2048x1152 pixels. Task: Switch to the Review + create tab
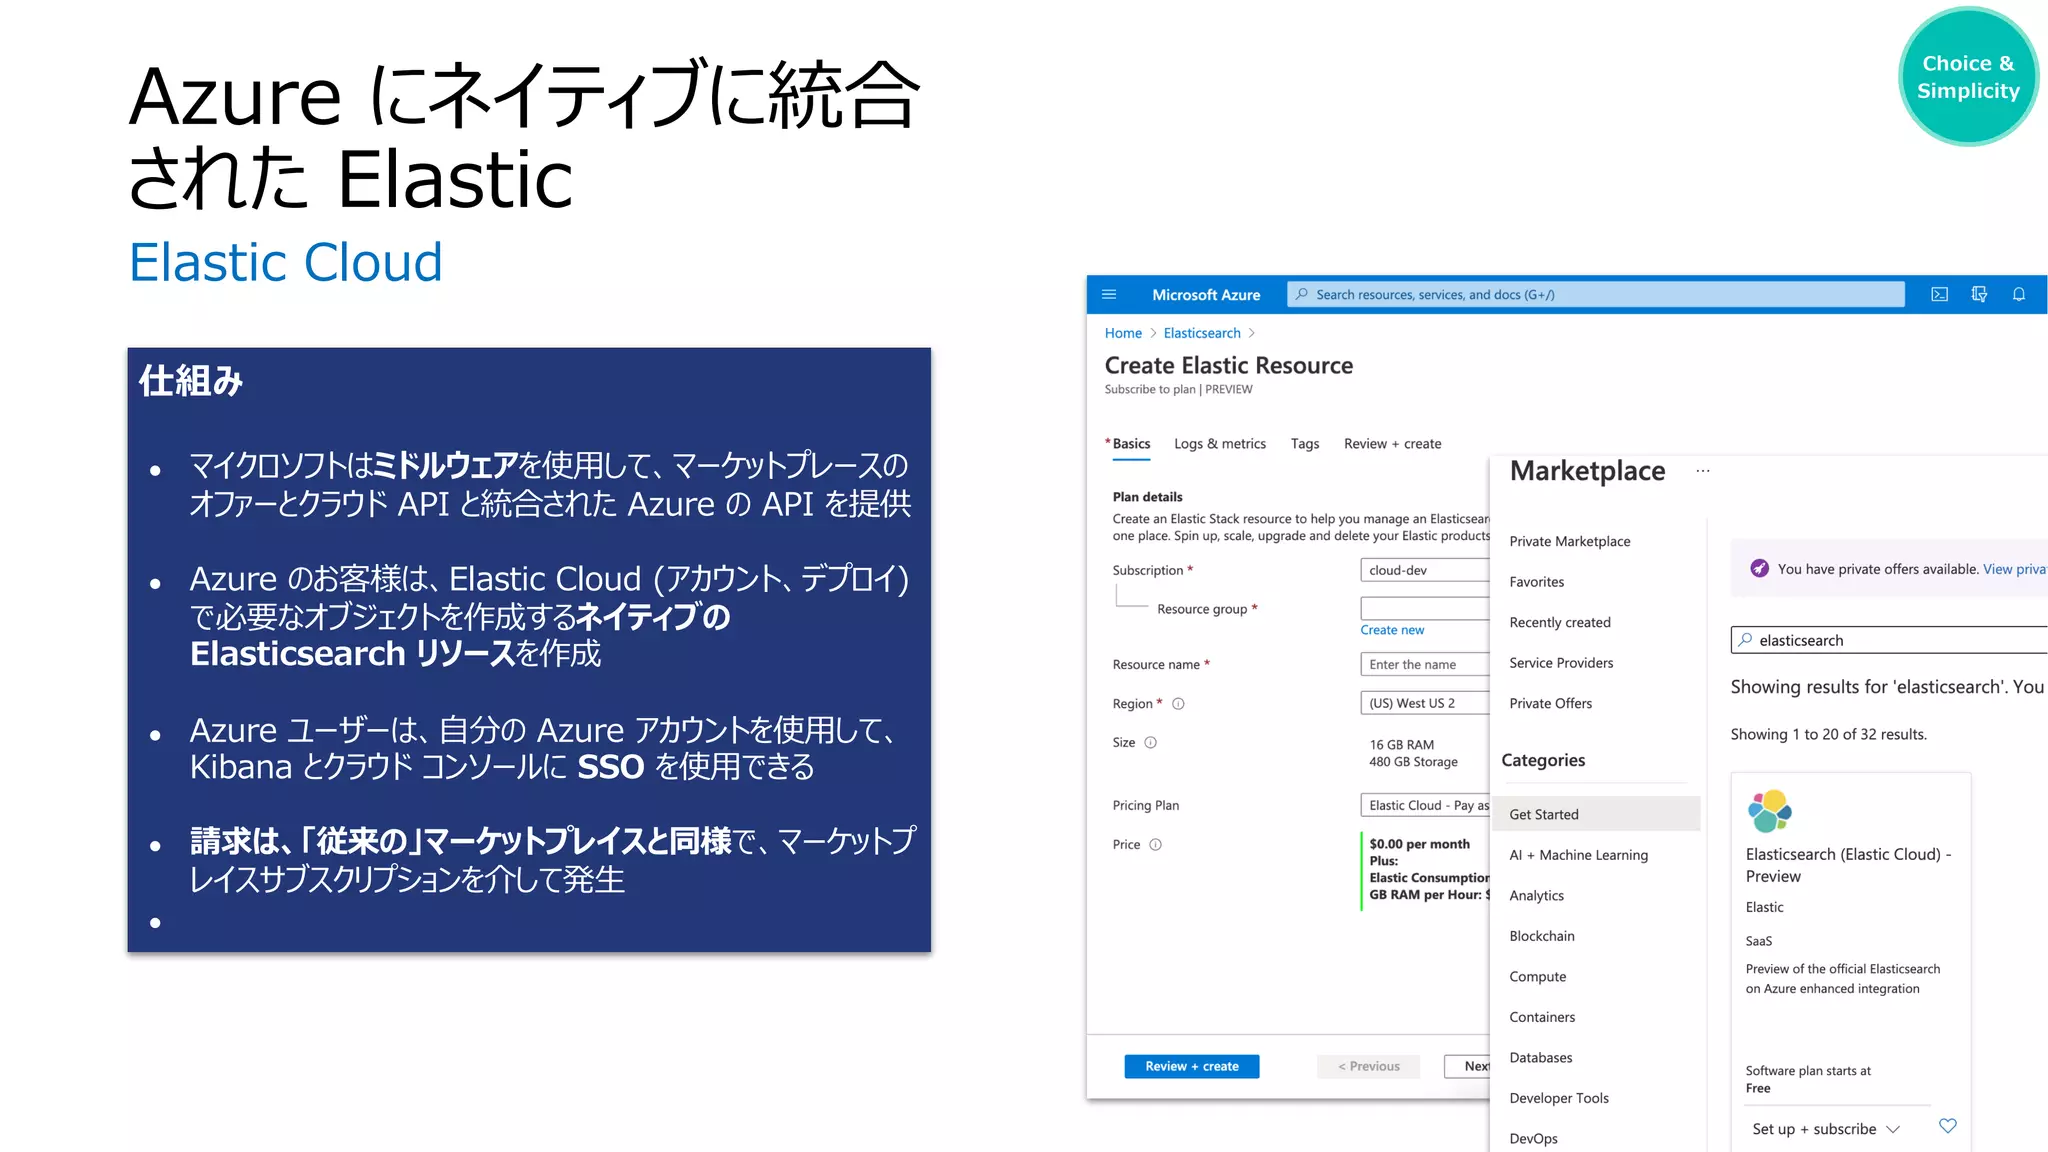(1392, 443)
